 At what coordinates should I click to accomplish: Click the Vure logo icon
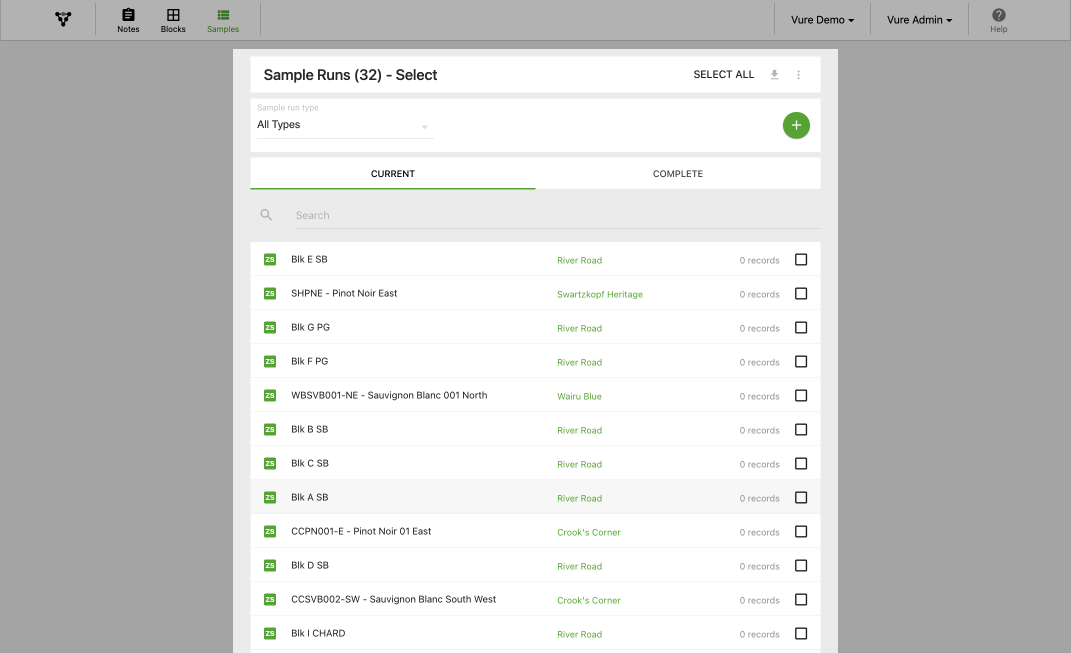(x=63, y=19)
